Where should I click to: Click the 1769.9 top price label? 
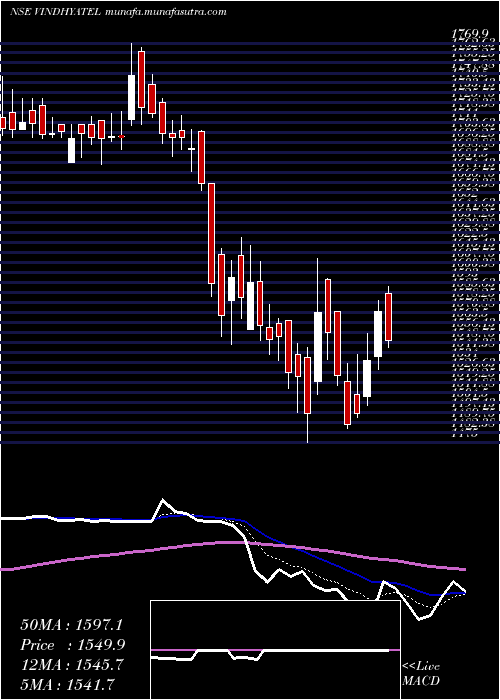(x=471, y=33)
